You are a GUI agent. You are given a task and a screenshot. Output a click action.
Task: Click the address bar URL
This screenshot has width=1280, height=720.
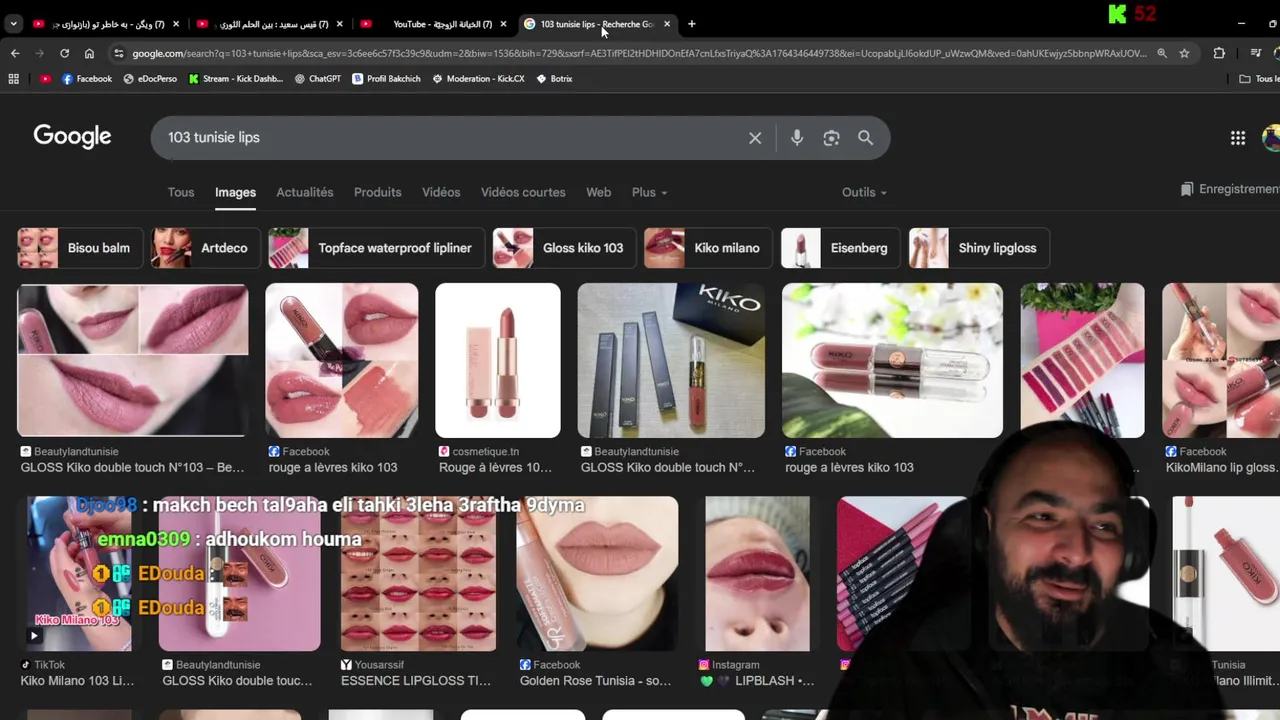tap(638, 53)
